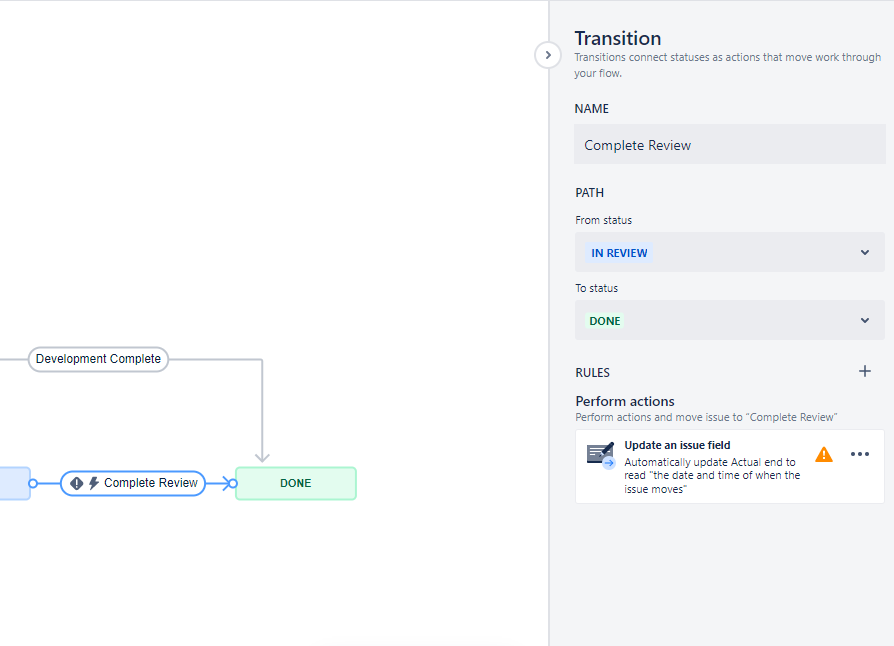Click the connector circle on the DONE status node
The width and height of the screenshot is (894, 646).
[x=232, y=483]
